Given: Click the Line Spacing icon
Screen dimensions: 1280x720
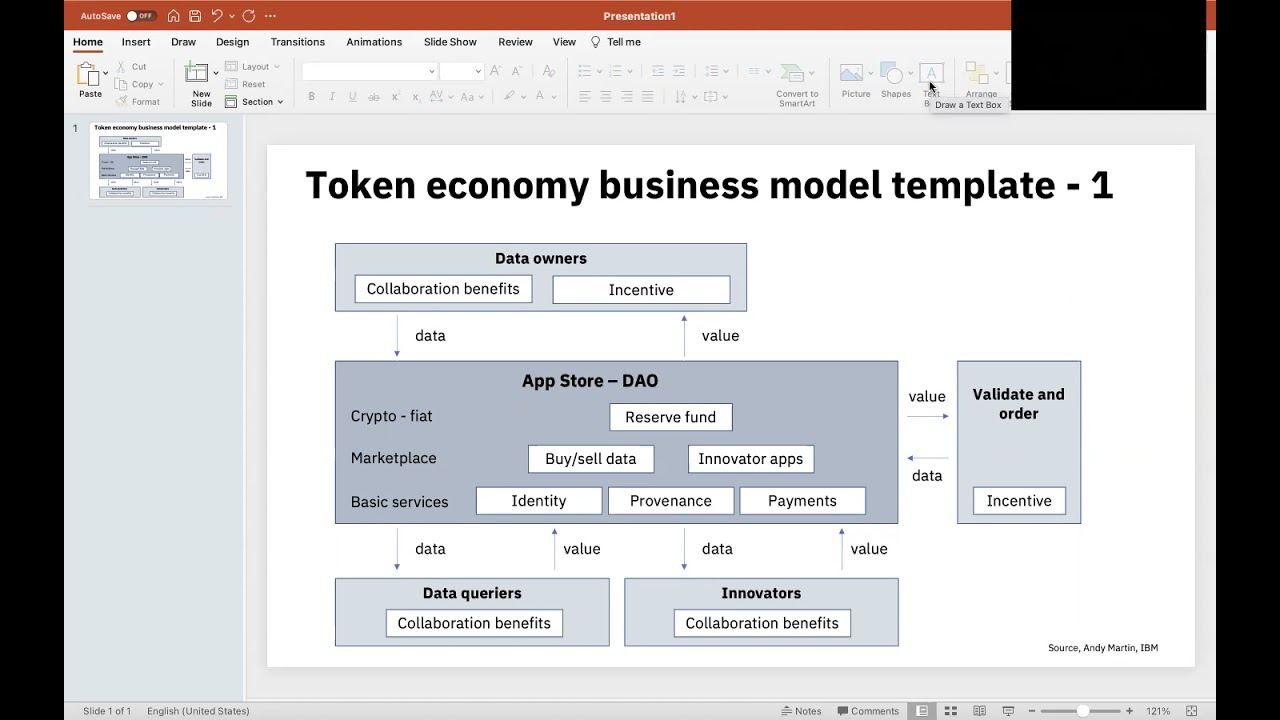Looking at the screenshot, I should (711, 71).
